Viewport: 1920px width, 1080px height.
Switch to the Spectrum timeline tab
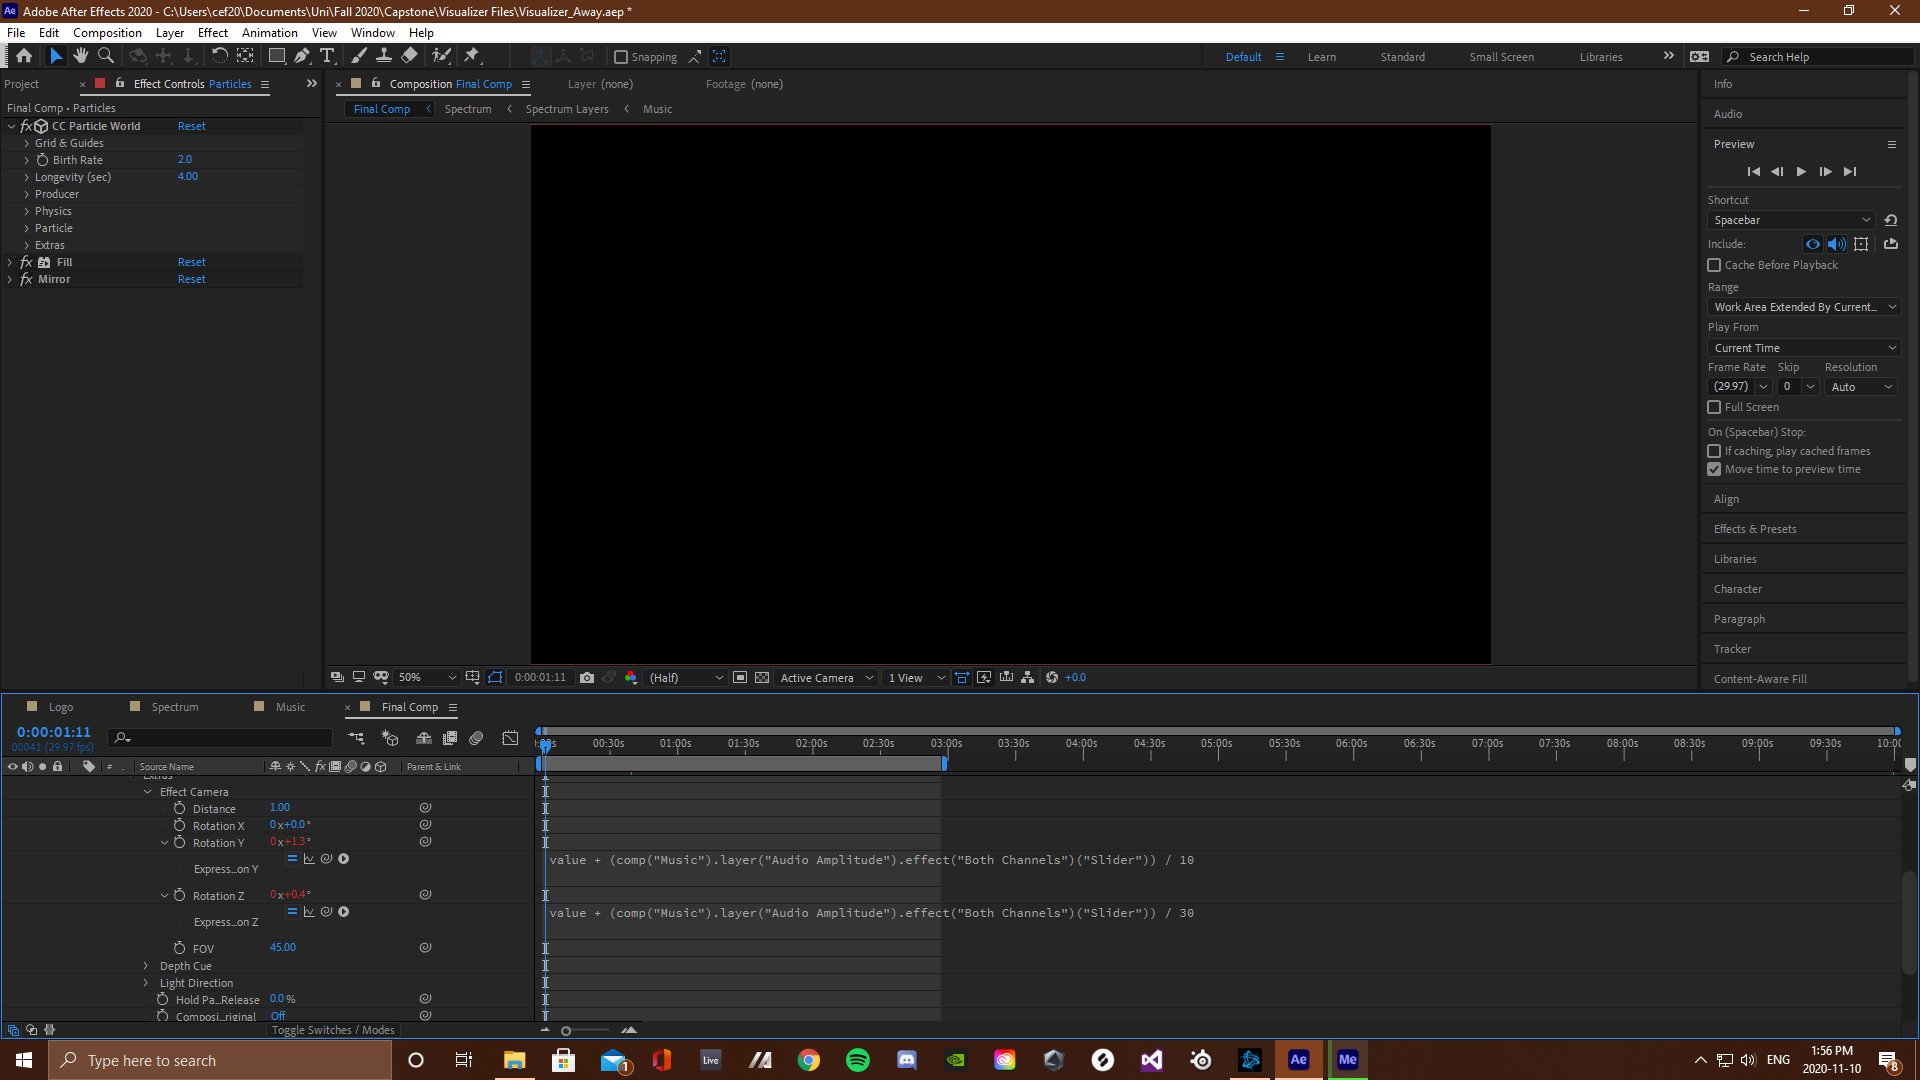(x=175, y=707)
